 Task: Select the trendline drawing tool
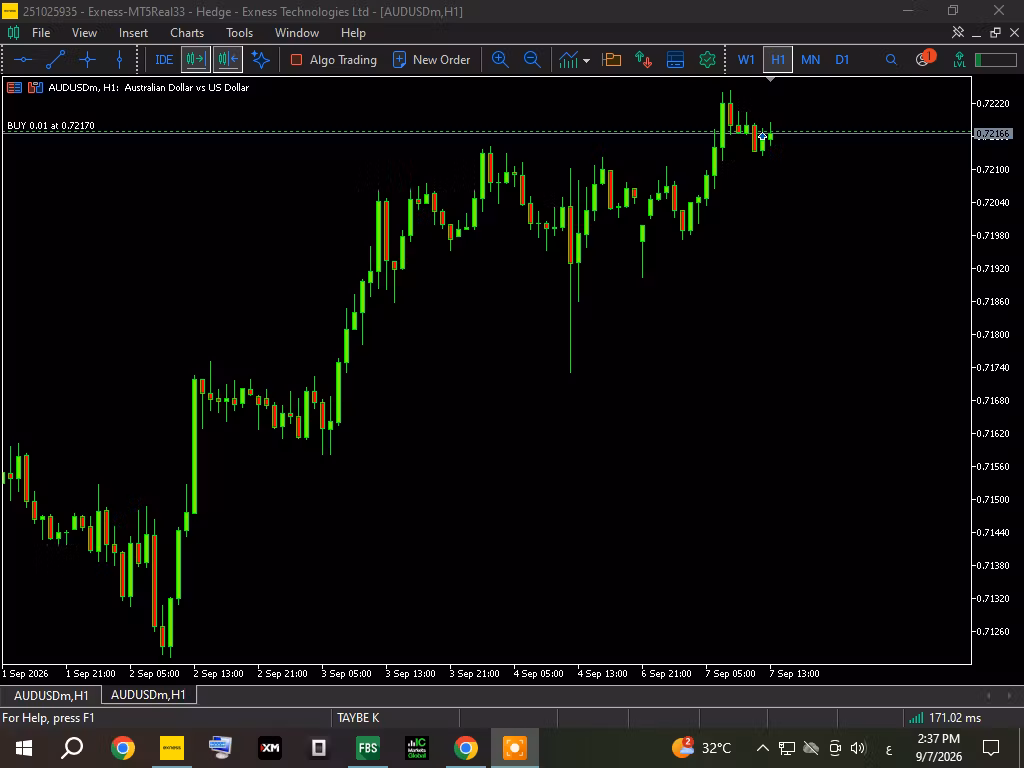coord(56,59)
